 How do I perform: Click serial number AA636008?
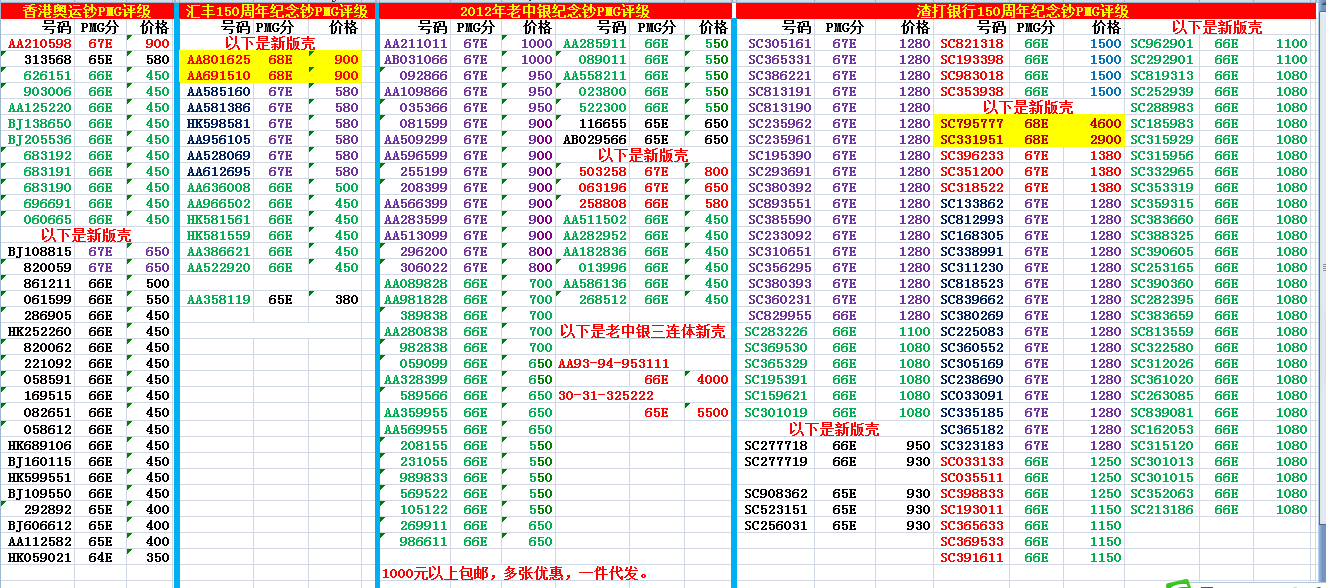coord(219,188)
